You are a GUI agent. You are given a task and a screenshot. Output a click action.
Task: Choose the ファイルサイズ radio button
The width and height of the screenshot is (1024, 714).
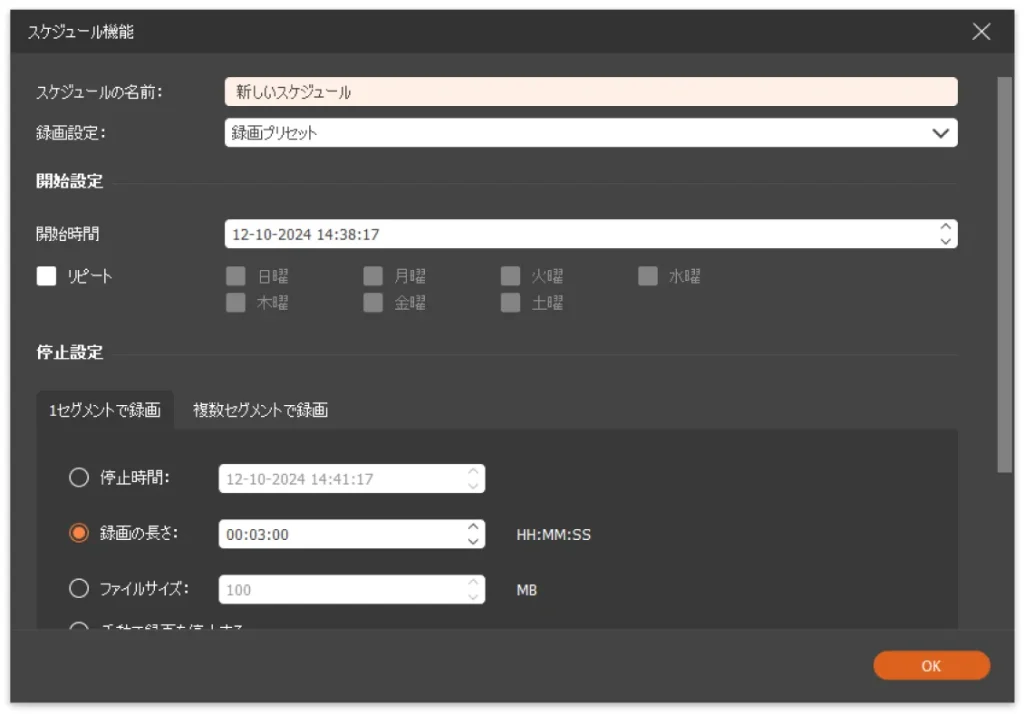79,589
